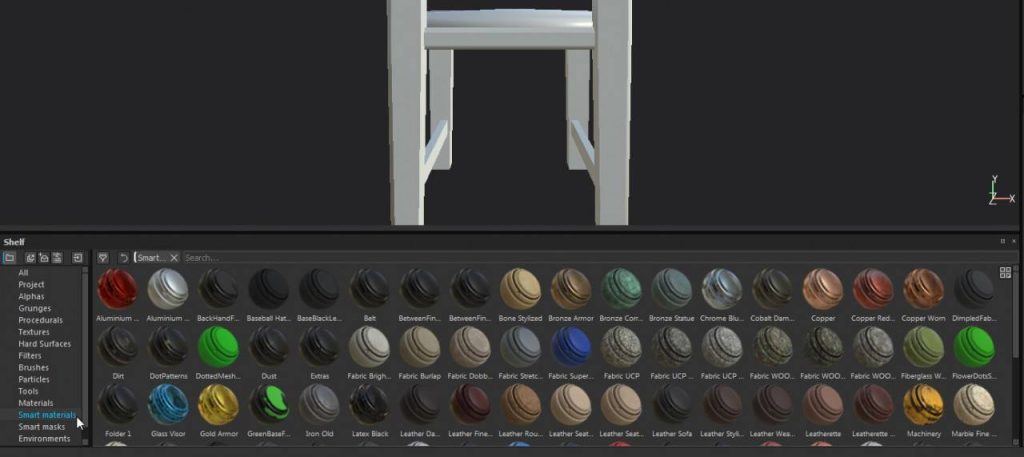Switch the shelf grid thumbnail size icon
The width and height of the screenshot is (1024, 457).
pyautogui.click(x=1005, y=273)
